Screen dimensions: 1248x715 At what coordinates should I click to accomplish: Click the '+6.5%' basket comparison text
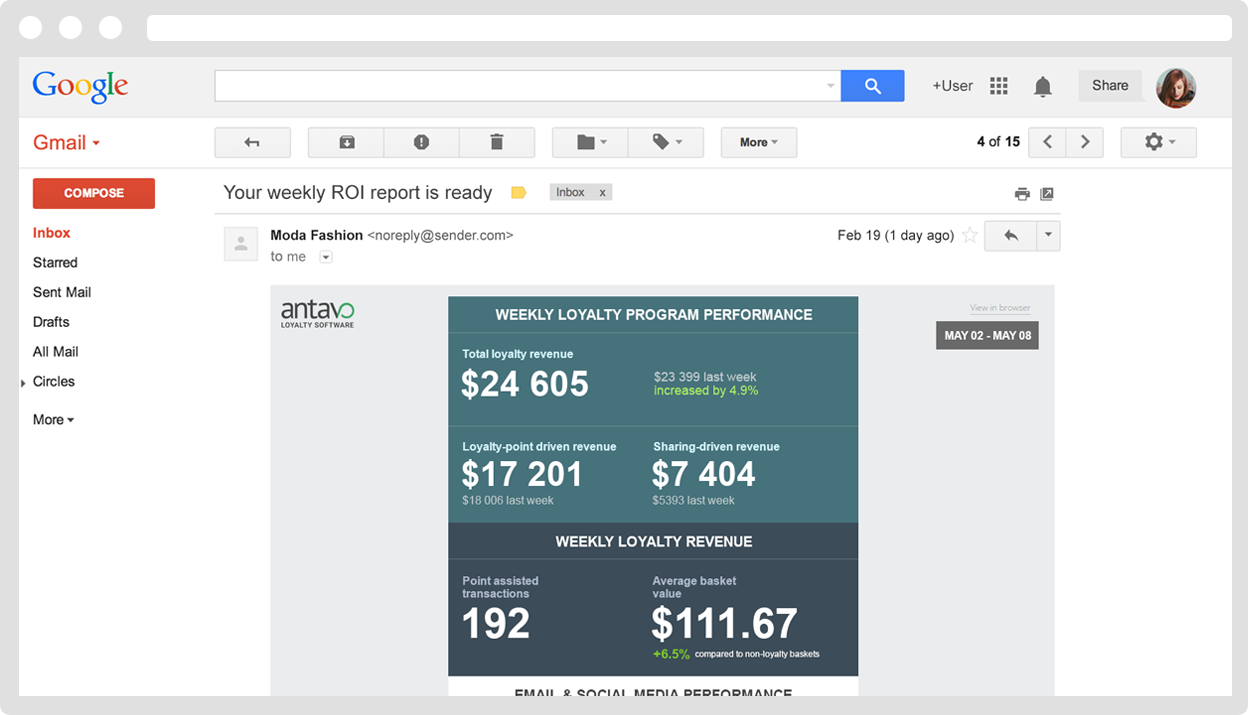coord(671,654)
